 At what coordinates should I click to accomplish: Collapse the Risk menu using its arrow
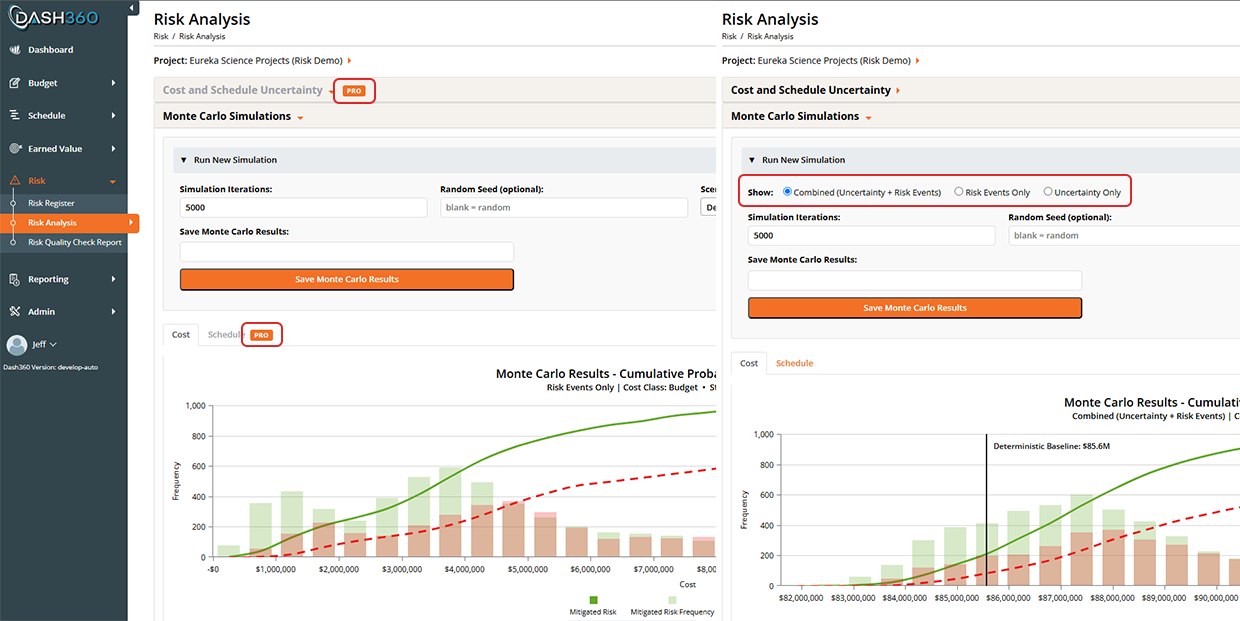coord(113,181)
